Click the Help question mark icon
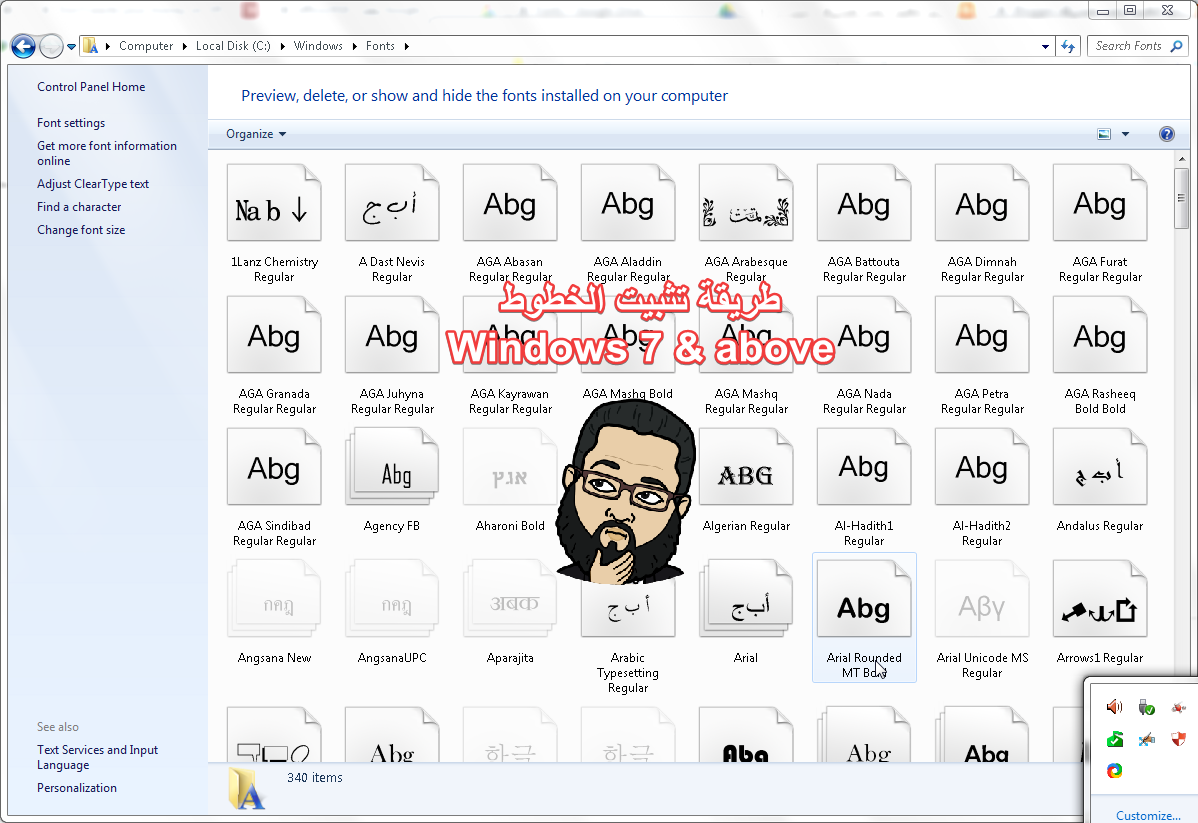The height and width of the screenshot is (823, 1198). coord(1167,134)
